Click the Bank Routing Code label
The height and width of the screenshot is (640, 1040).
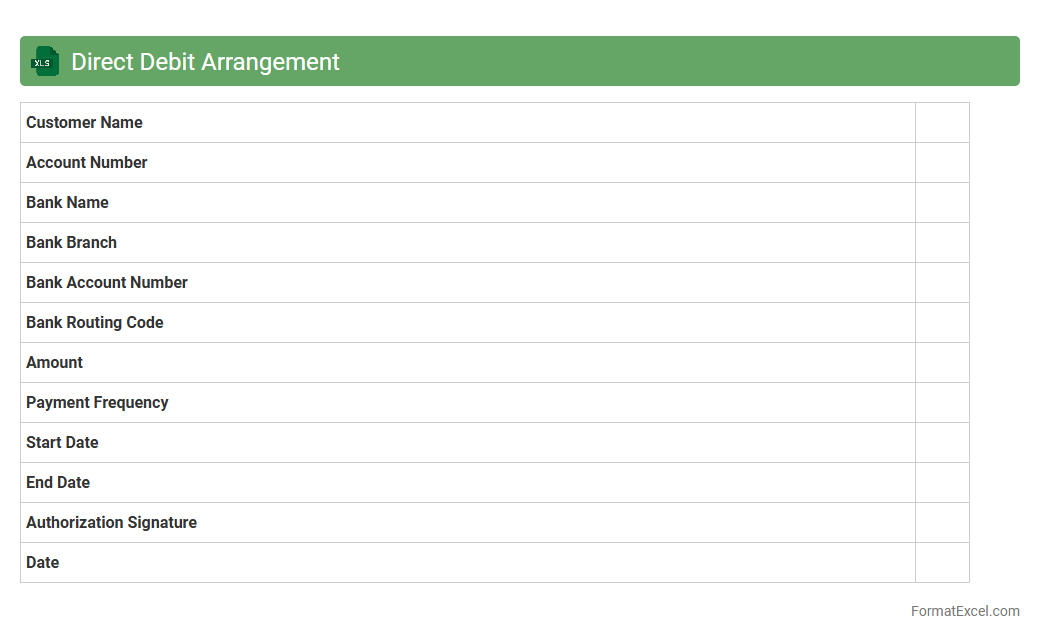tap(94, 323)
